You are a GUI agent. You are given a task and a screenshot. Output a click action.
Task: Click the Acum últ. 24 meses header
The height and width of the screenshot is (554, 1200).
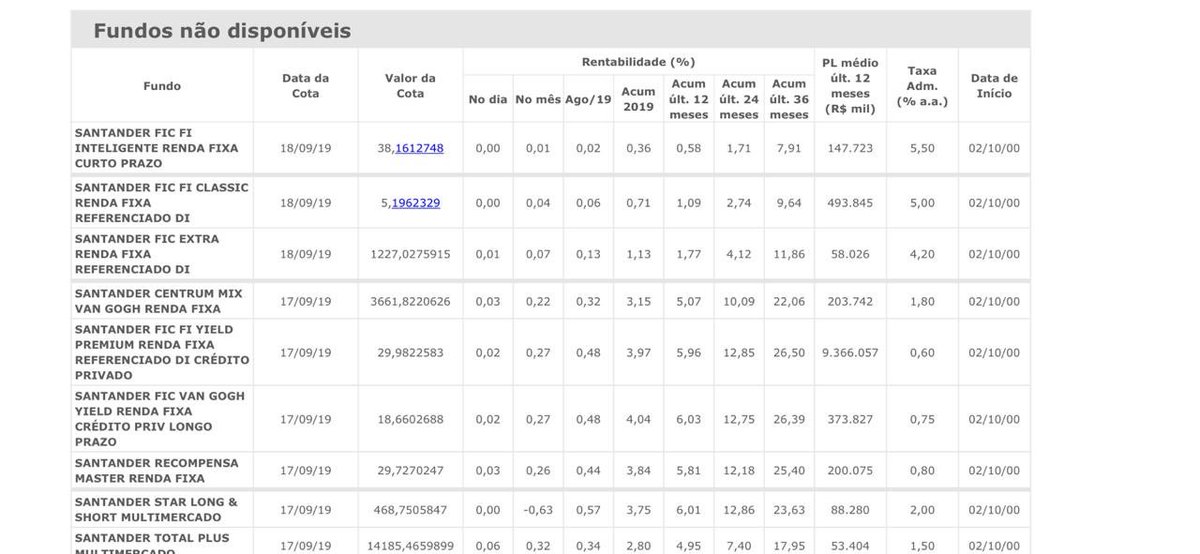click(739, 99)
